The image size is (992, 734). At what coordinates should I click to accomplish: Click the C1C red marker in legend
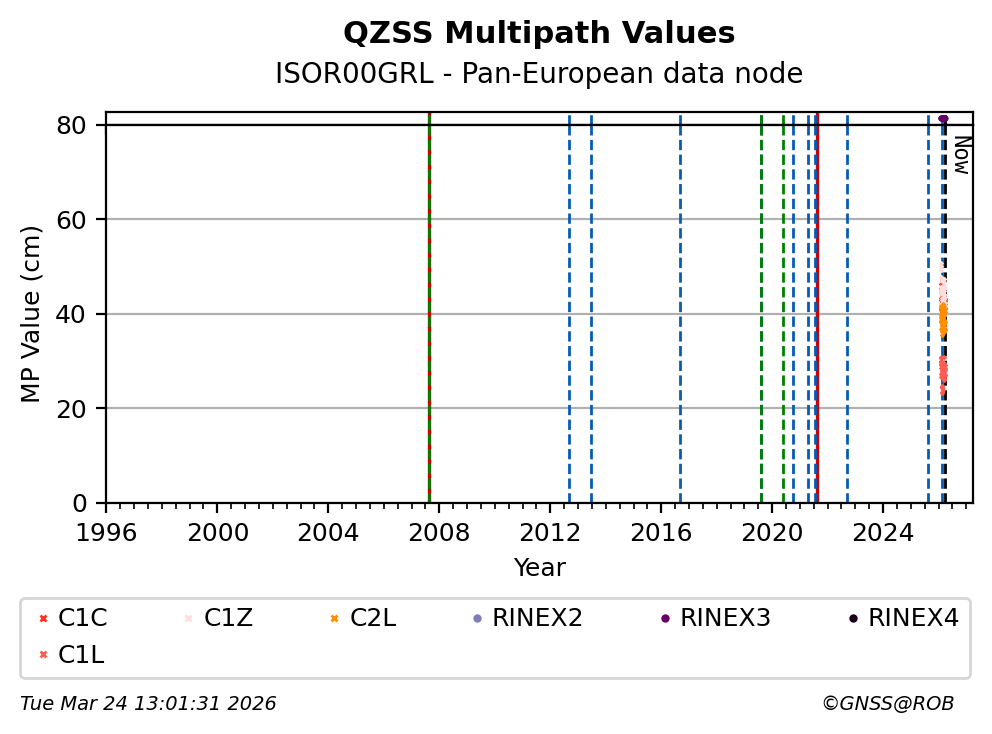42,619
